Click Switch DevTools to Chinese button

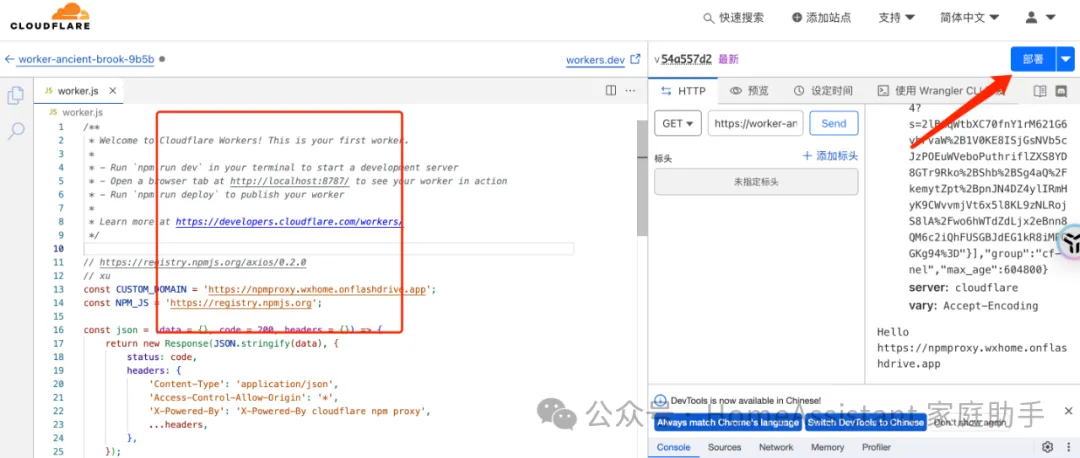click(x=866, y=423)
